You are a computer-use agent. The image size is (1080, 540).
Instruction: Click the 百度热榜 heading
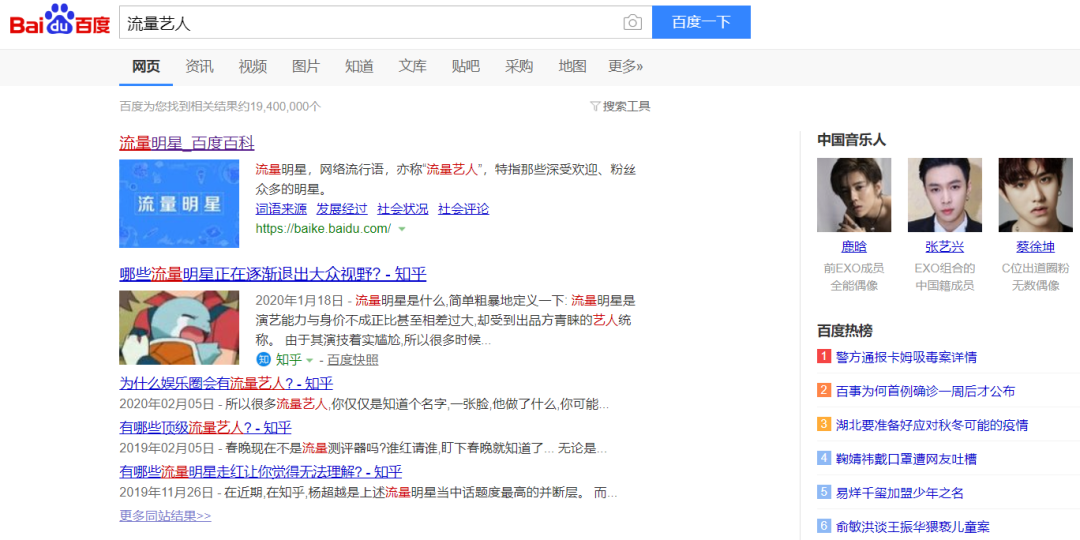[x=844, y=331]
